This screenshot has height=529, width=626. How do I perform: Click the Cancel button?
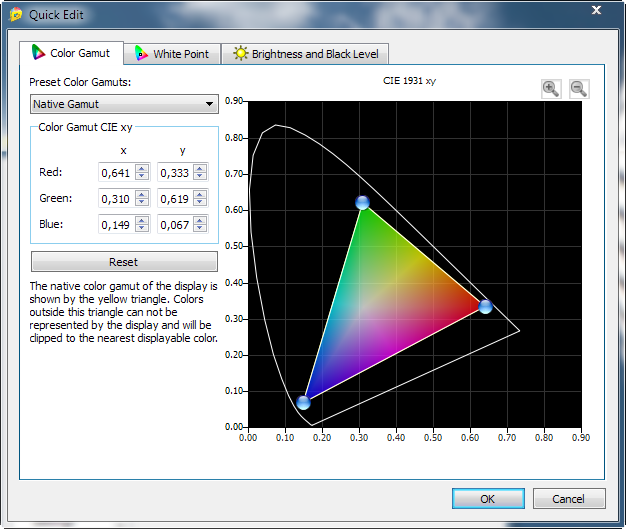[x=568, y=498]
